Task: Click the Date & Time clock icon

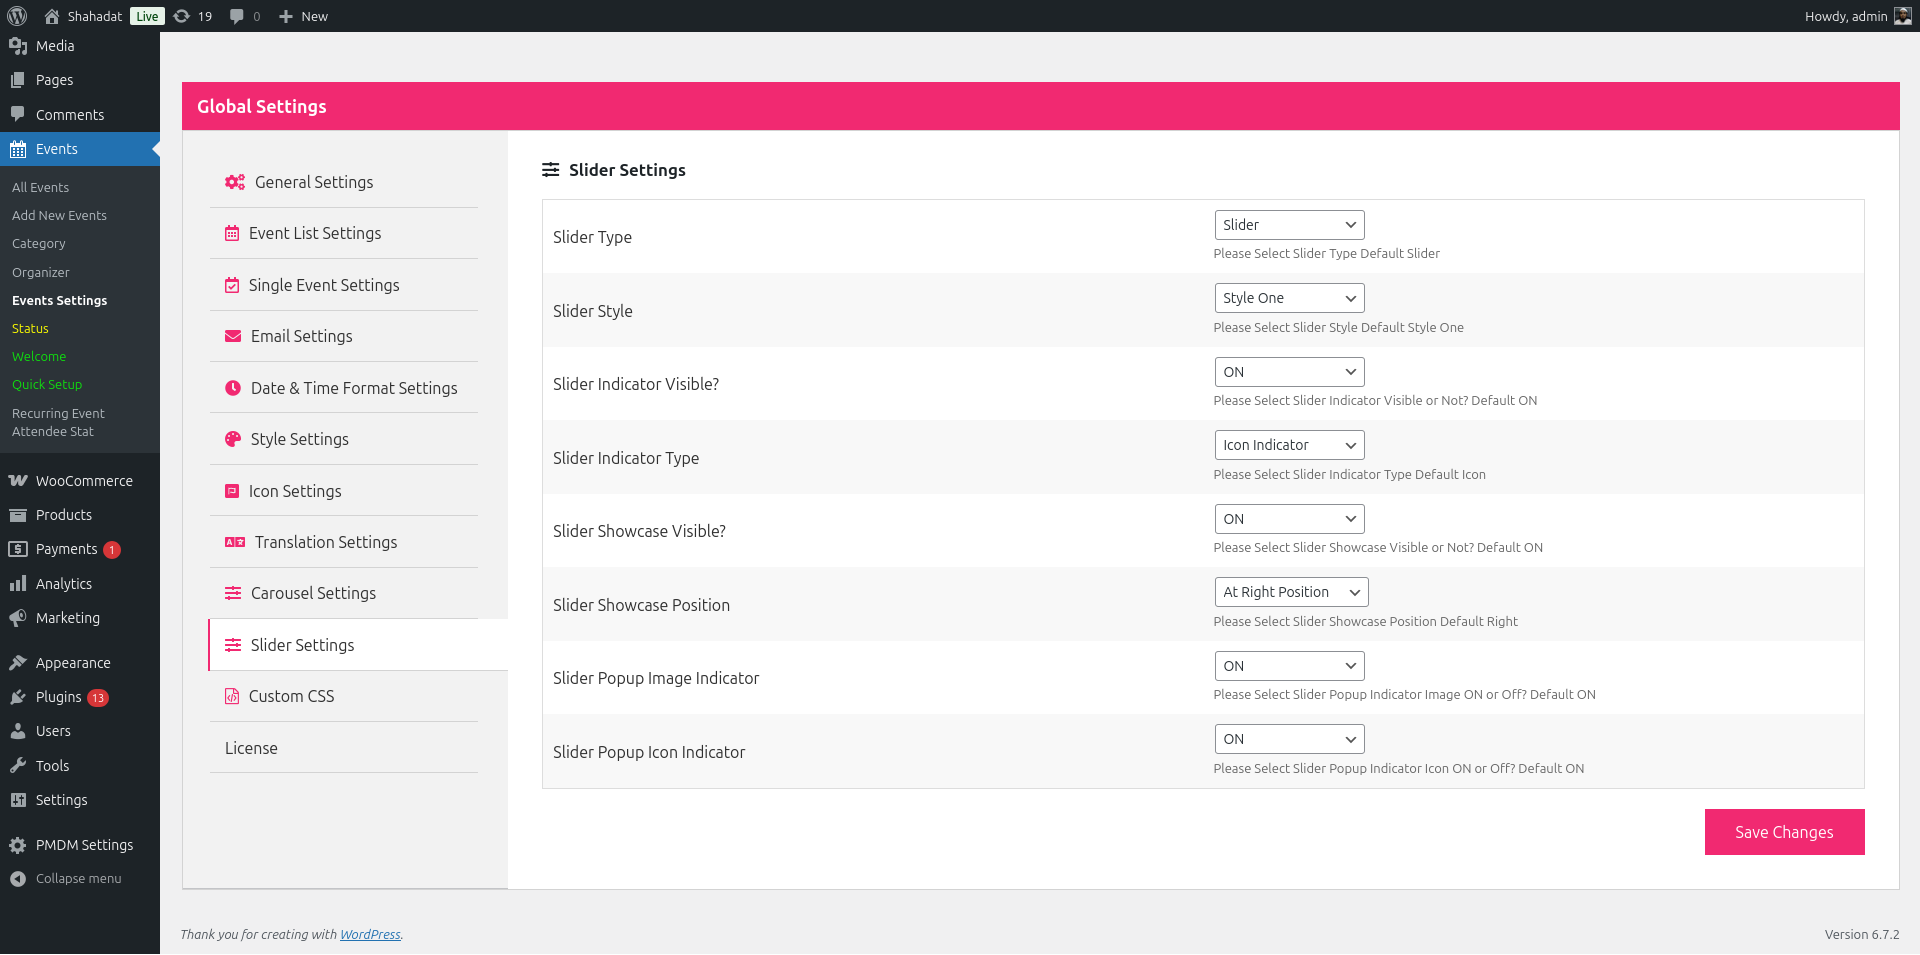Action: 233,388
